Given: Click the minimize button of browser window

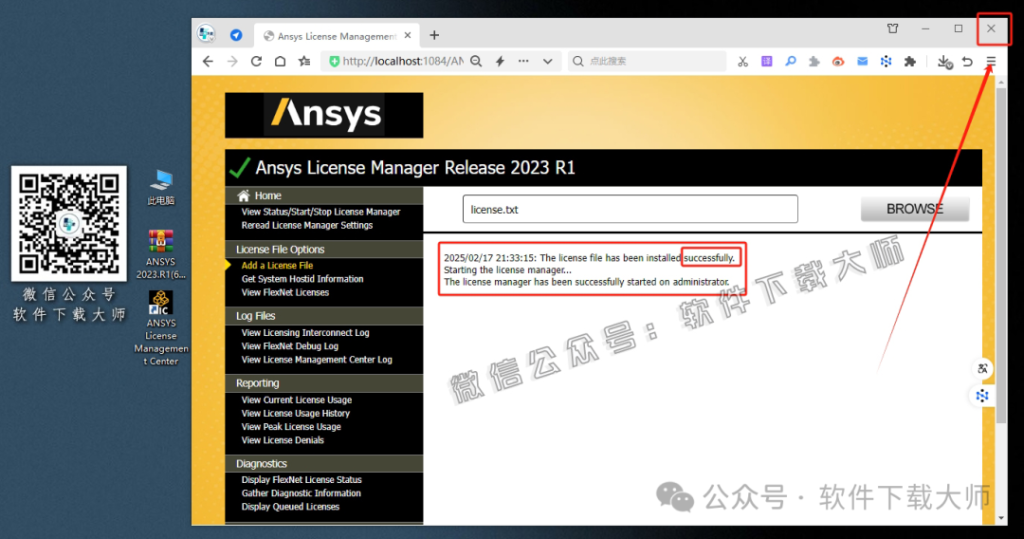Looking at the screenshot, I should (925, 29).
